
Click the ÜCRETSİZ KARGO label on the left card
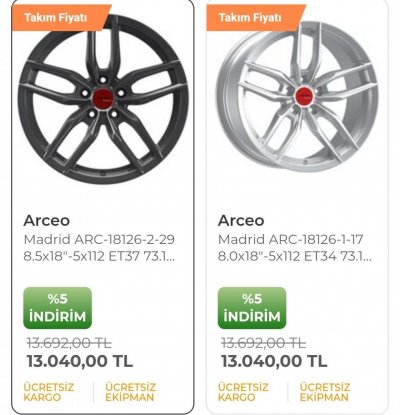pos(49,392)
